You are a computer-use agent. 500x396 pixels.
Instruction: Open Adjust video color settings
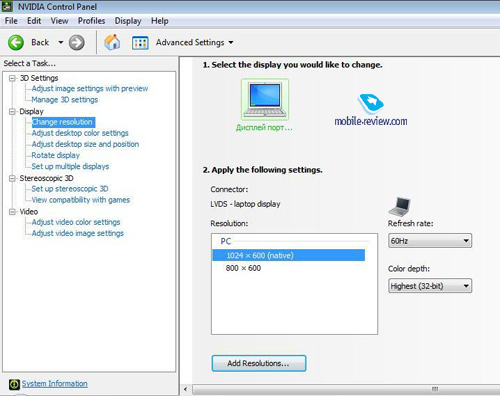click(76, 222)
